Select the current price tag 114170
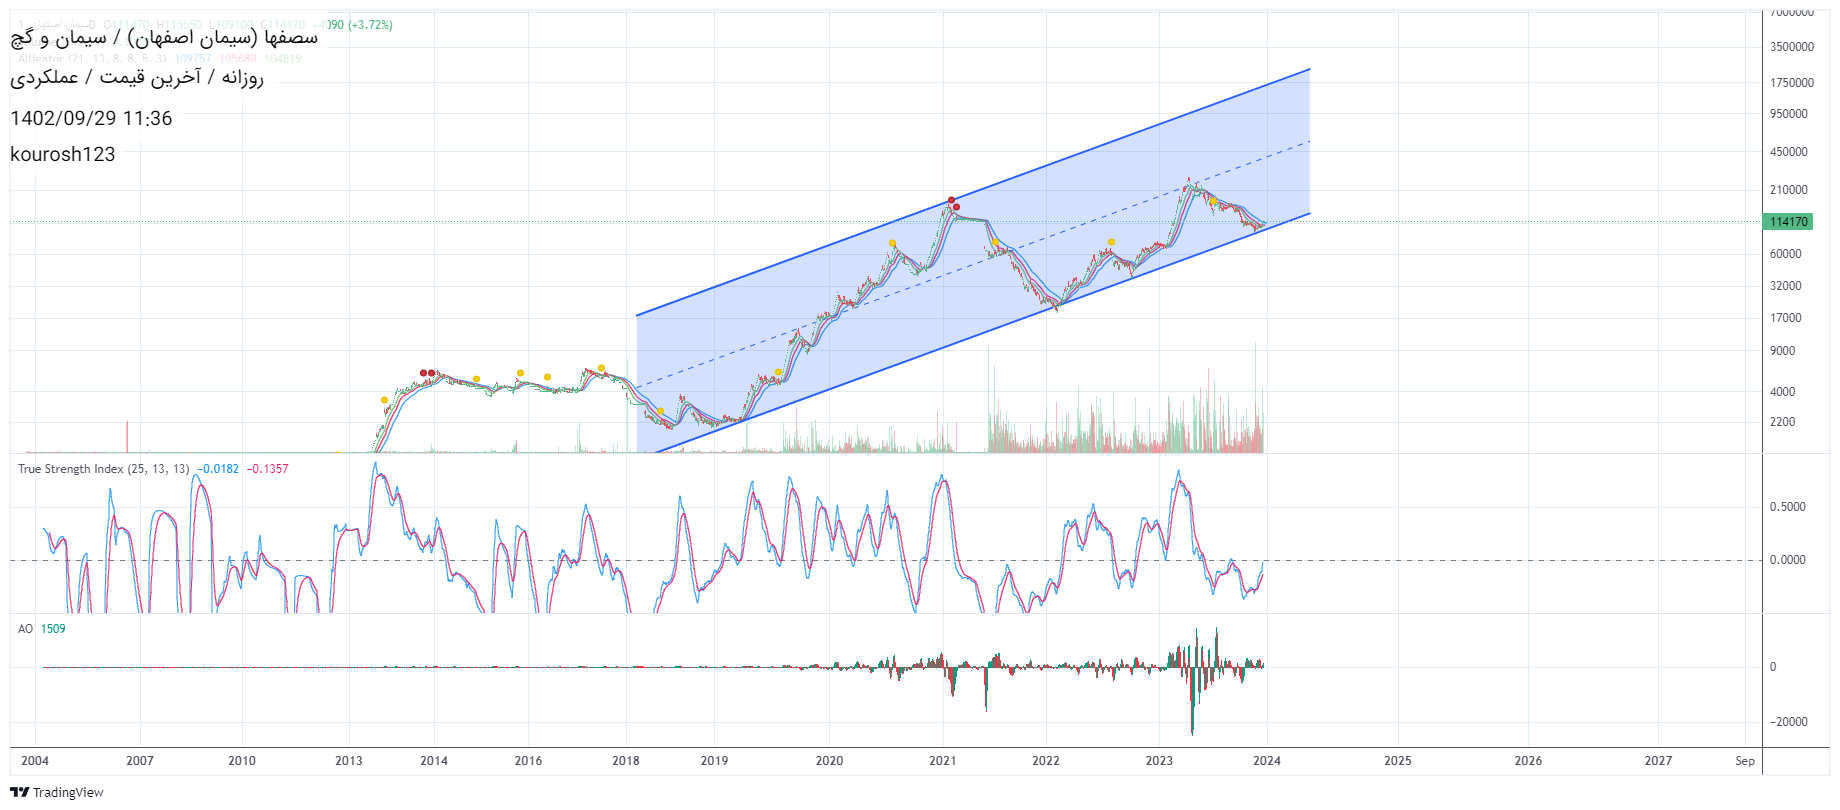This screenshot has width=1840, height=810. [x=1788, y=222]
